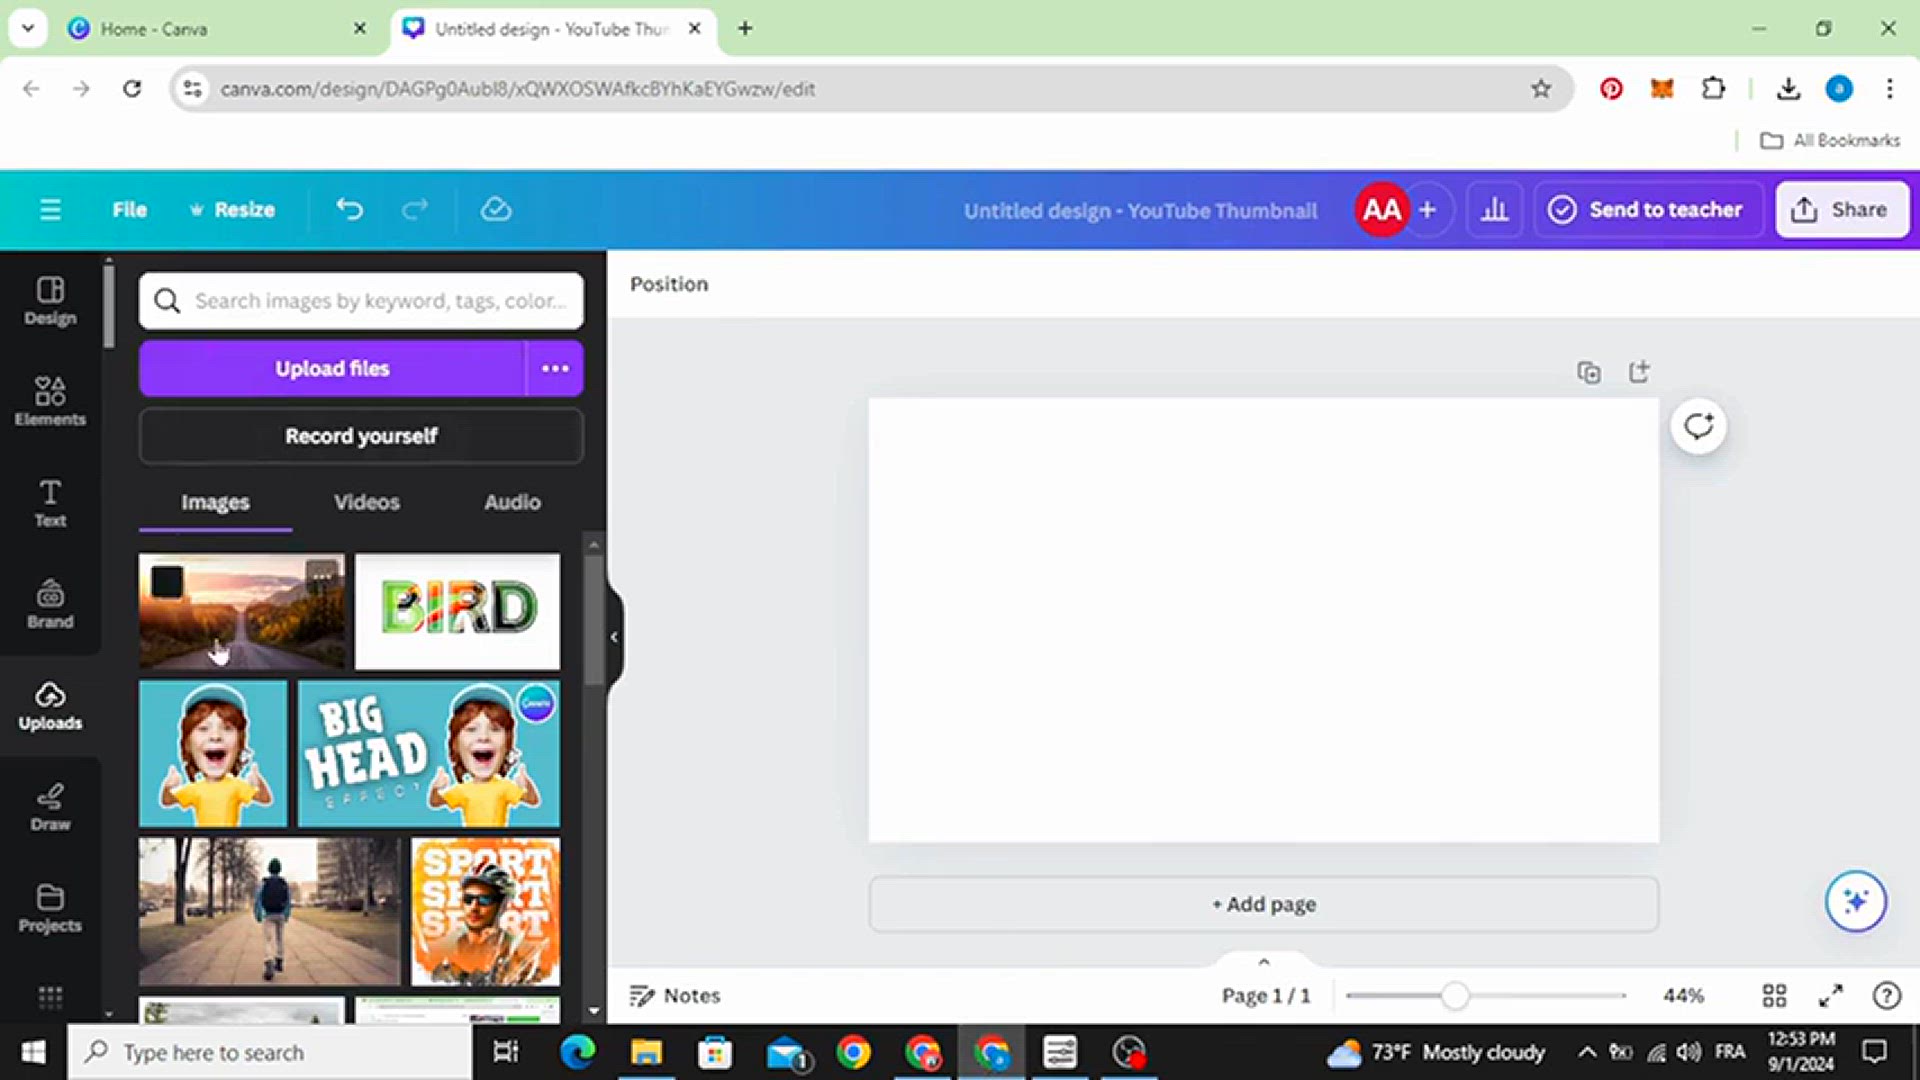Viewport: 1920px width, 1080px height.
Task: Open the analytics bar chart icon
Action: click(x=1494, y=210)
